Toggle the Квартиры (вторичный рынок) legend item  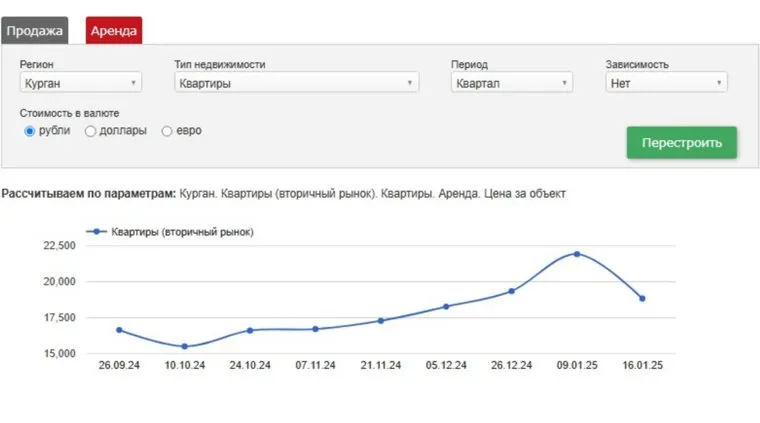(170, 231)
